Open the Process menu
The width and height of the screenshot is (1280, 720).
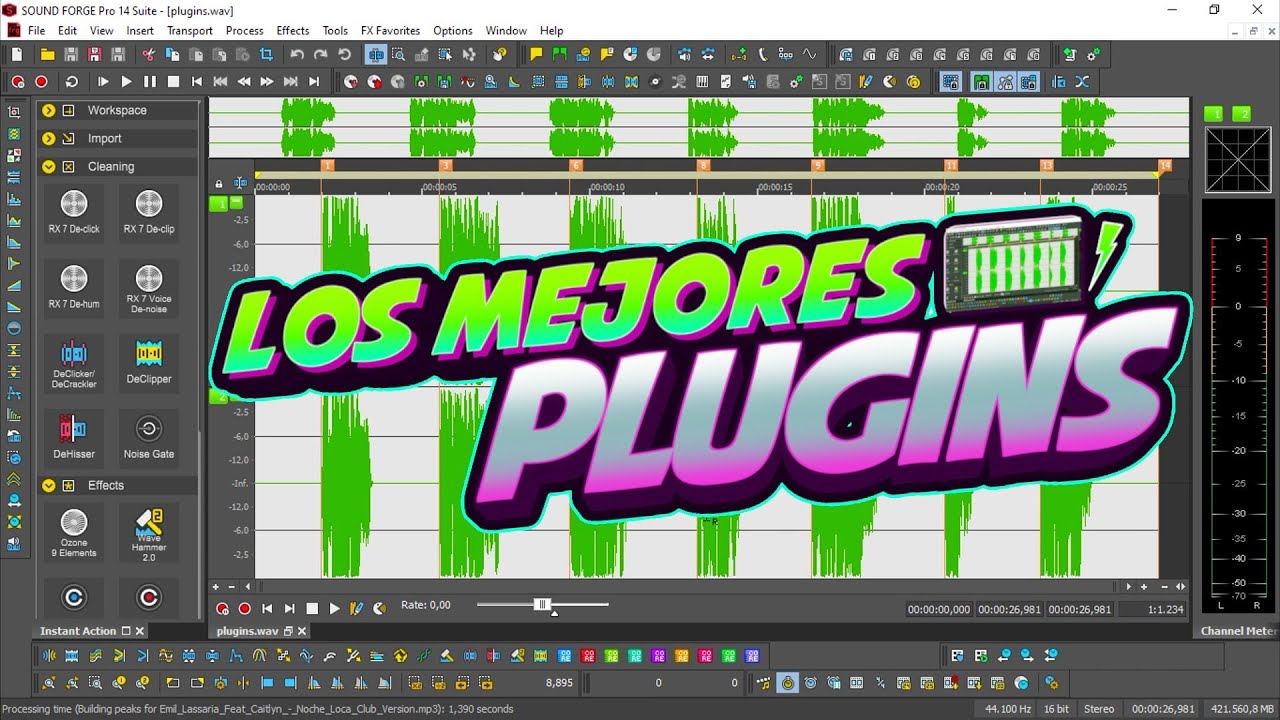[244, 30]
